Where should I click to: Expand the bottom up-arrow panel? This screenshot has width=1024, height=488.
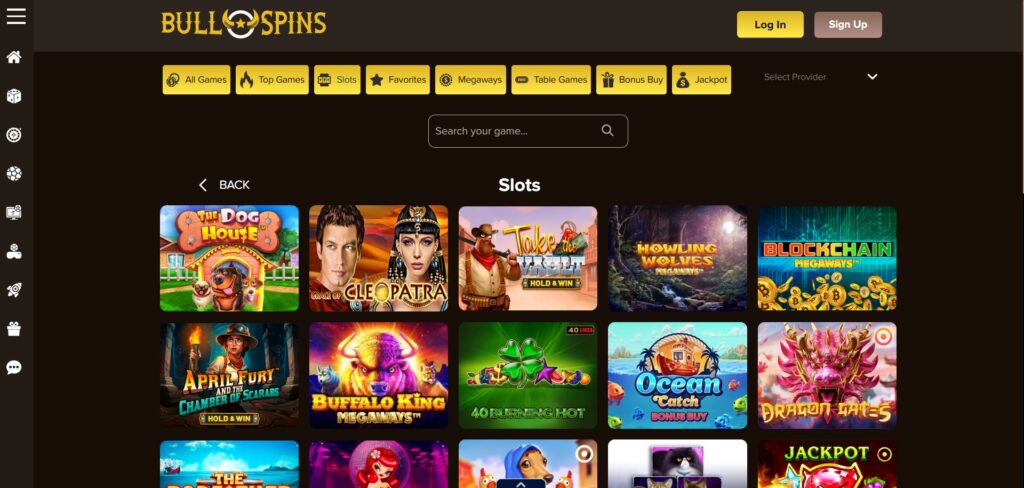pos(520,483)
